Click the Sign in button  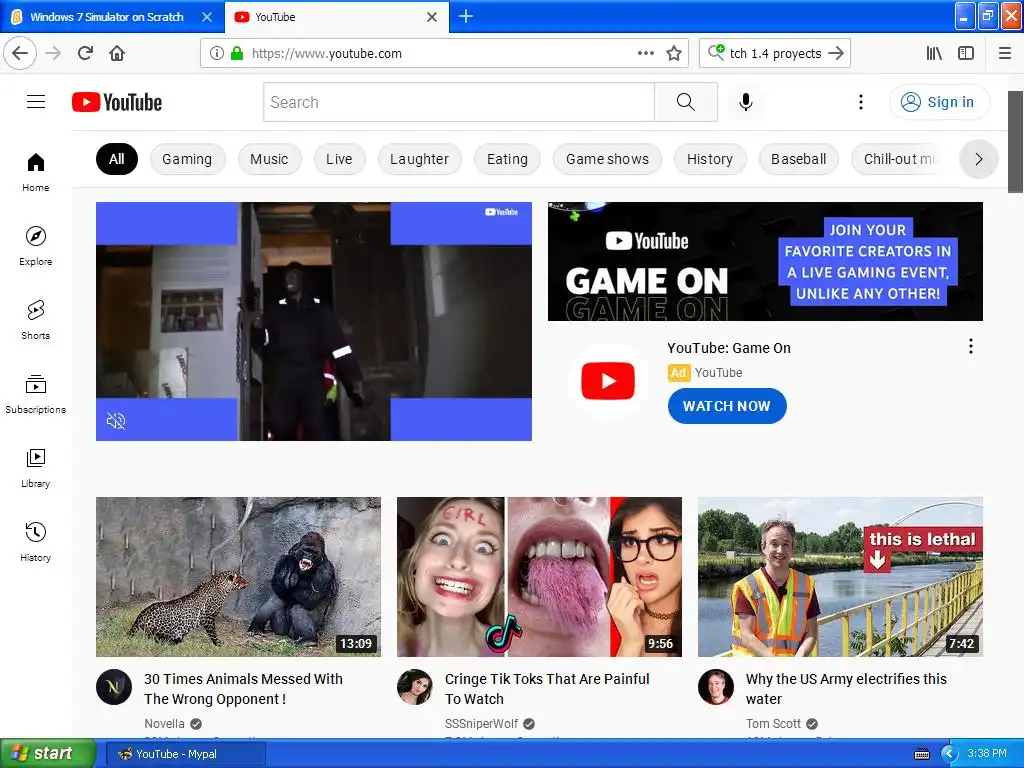[x=939, y=102]
